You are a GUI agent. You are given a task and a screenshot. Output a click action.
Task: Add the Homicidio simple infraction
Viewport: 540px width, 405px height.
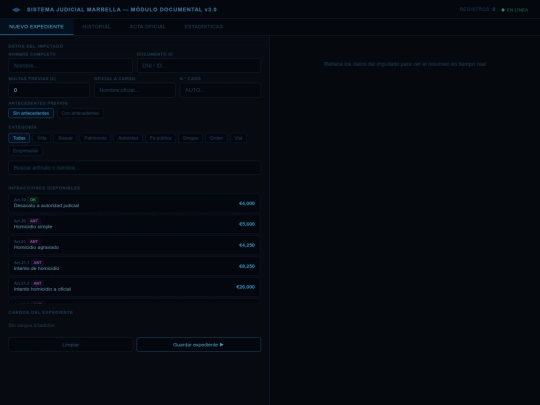click(134, 224)
